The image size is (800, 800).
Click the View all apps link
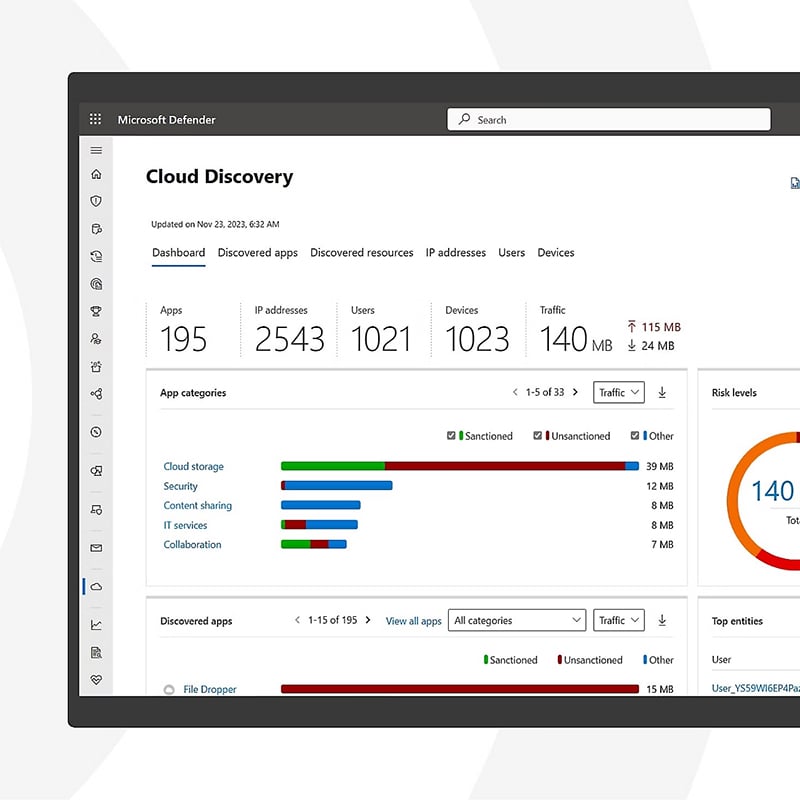(x=413, y=621)
